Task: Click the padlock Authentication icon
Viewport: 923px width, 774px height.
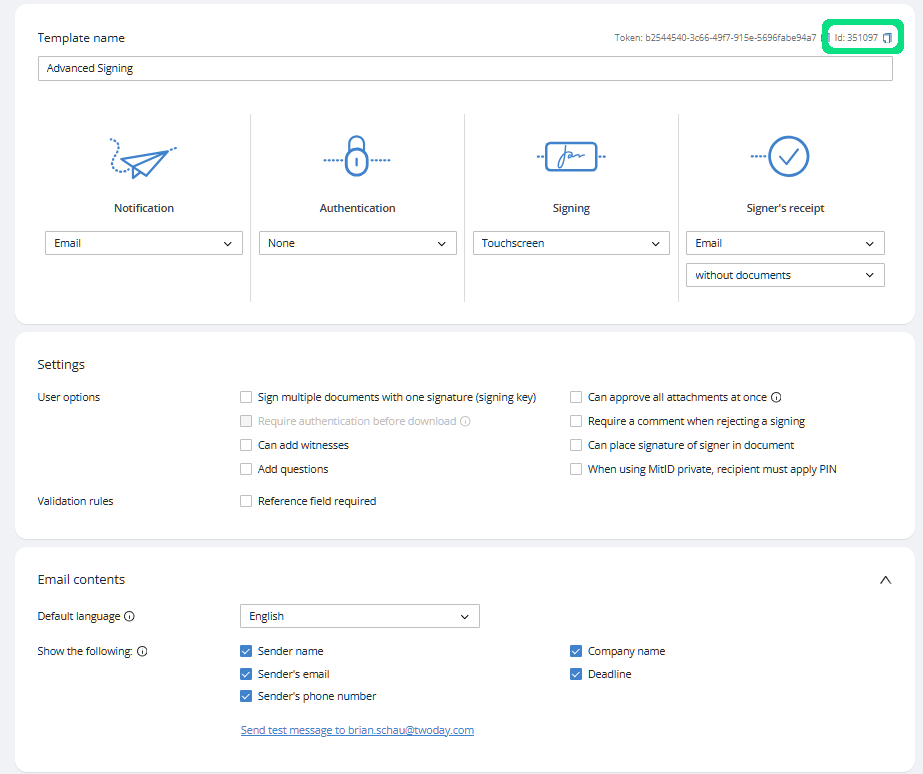Action: click(x=357, y=156)
